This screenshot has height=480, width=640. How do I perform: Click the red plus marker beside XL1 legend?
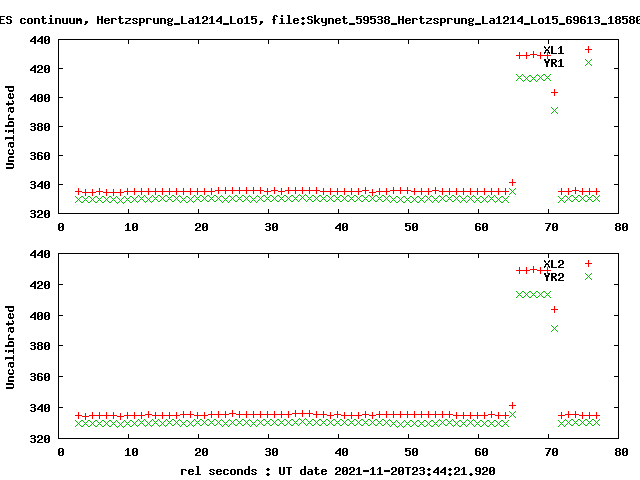coord(588,49)
